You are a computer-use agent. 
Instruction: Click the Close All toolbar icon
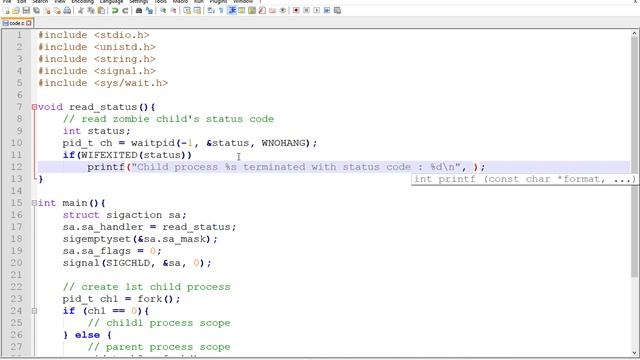click(58, 10)
